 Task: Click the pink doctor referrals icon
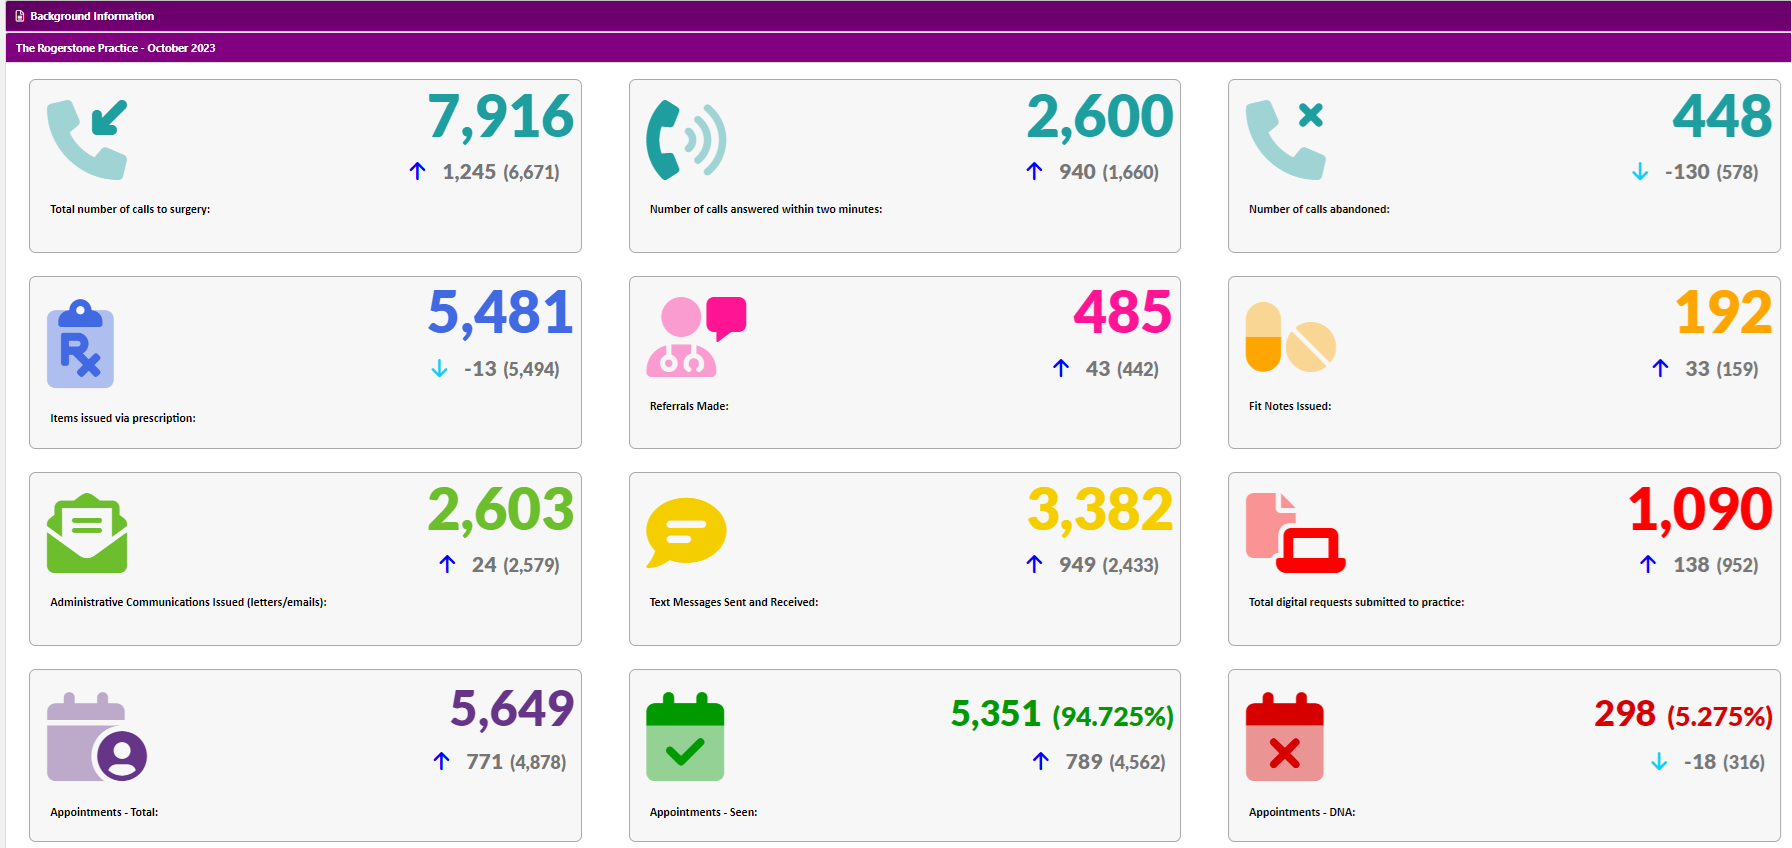696,336
